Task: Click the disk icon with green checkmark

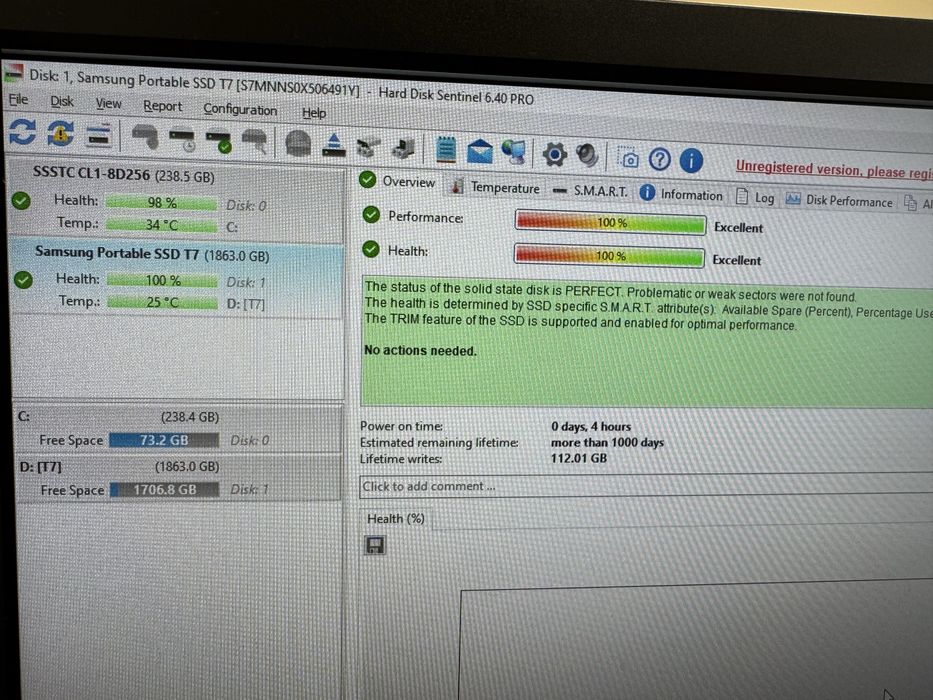Action: 218,141
